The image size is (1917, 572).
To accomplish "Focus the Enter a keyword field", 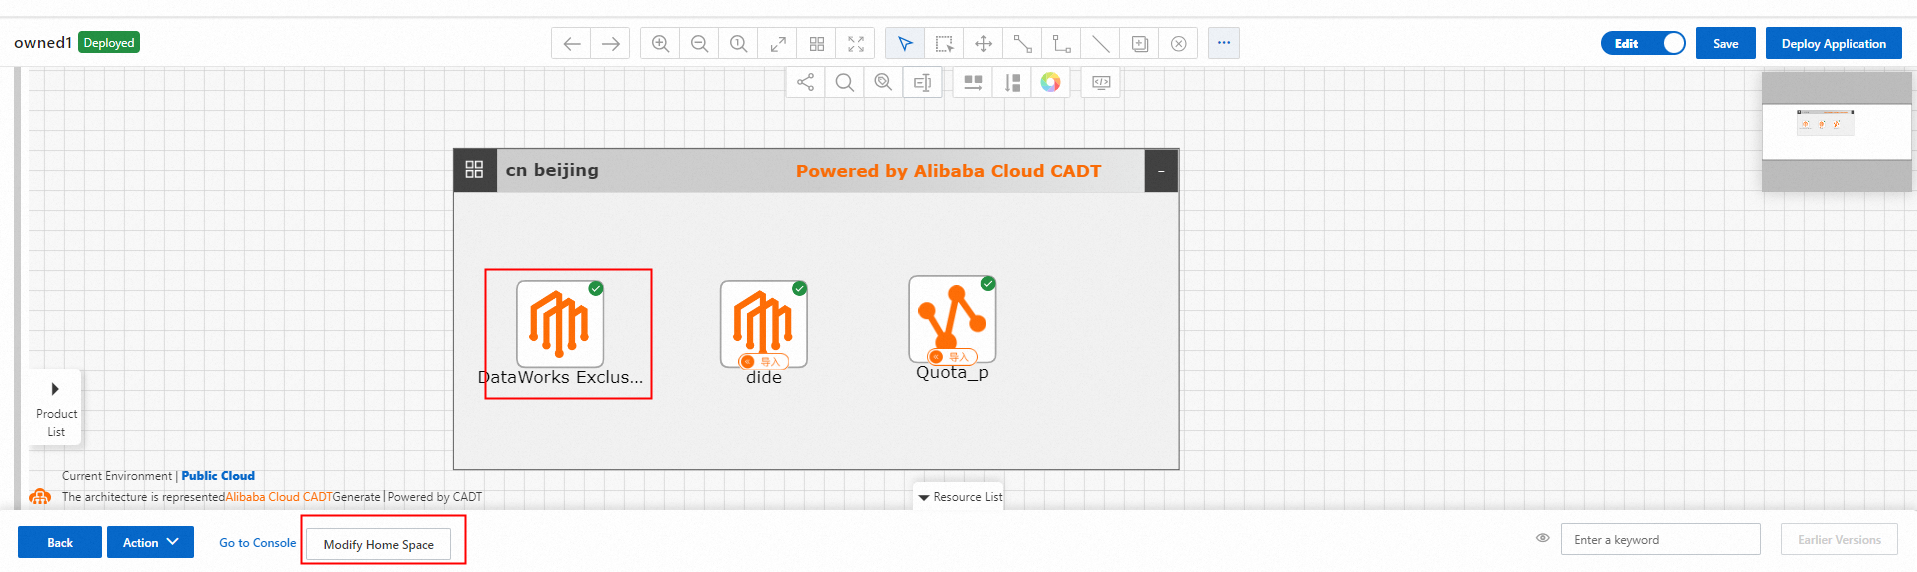I will point(1660,539).
